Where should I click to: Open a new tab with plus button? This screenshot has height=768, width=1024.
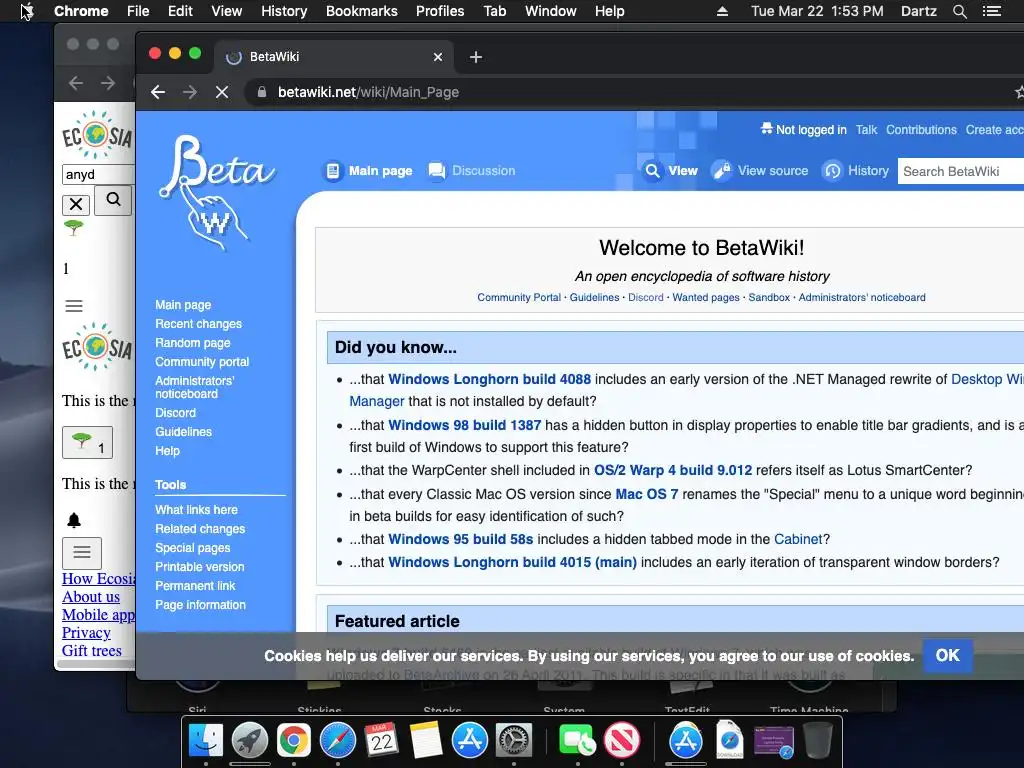click(x=475, y=57)
